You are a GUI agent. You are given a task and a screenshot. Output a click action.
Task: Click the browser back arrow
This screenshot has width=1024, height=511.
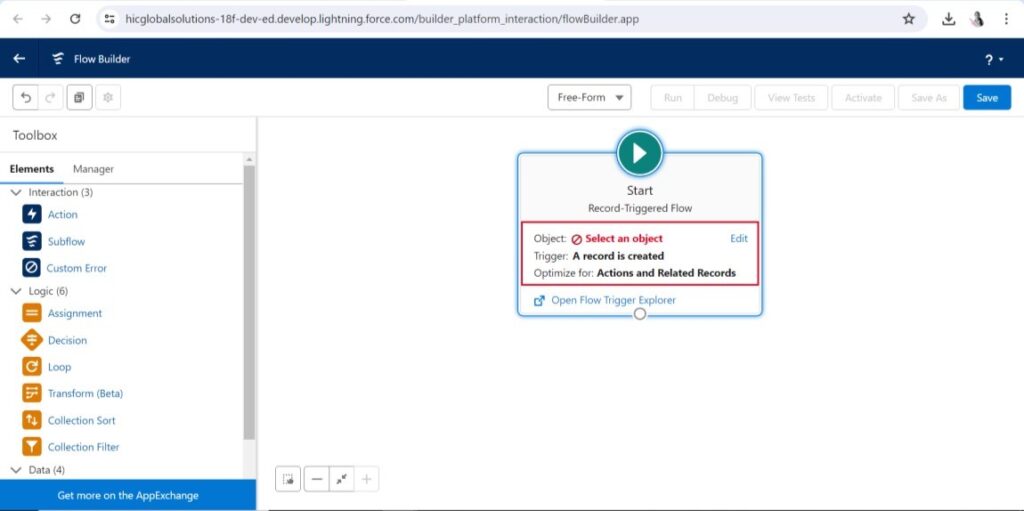17,19
